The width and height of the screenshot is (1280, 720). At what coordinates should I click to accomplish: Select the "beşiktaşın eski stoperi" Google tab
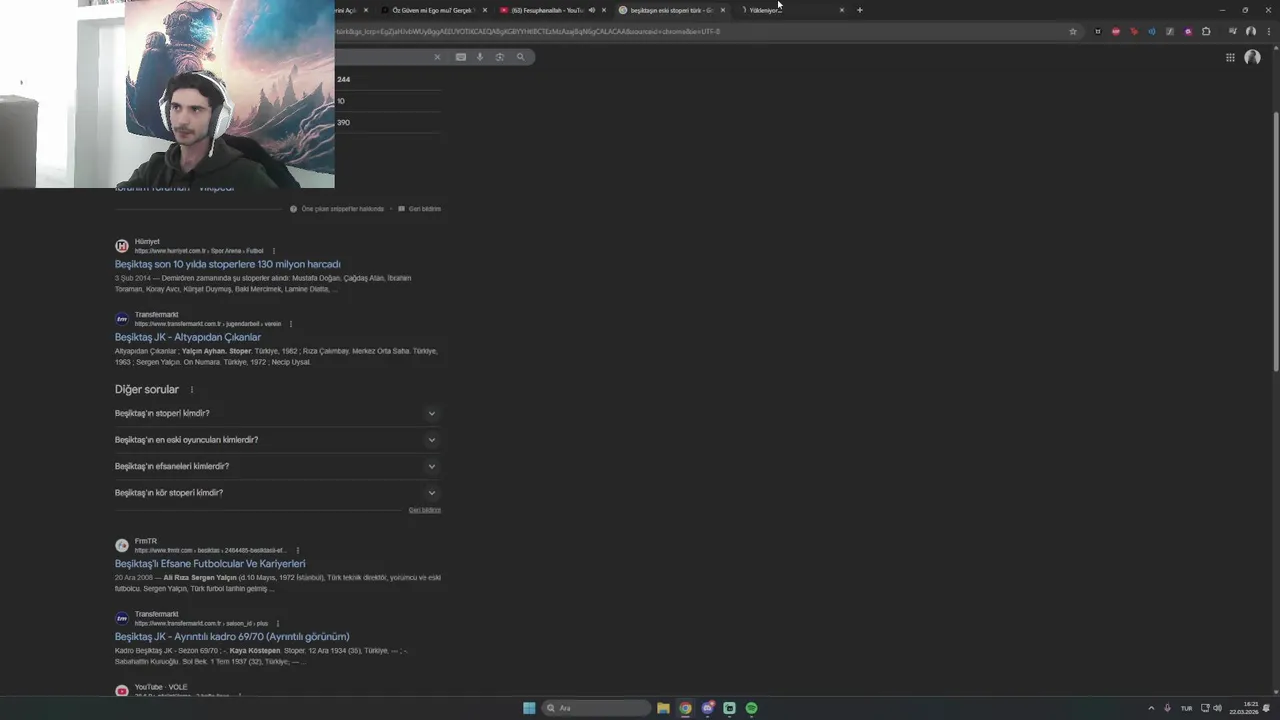(x=671, y=10)
